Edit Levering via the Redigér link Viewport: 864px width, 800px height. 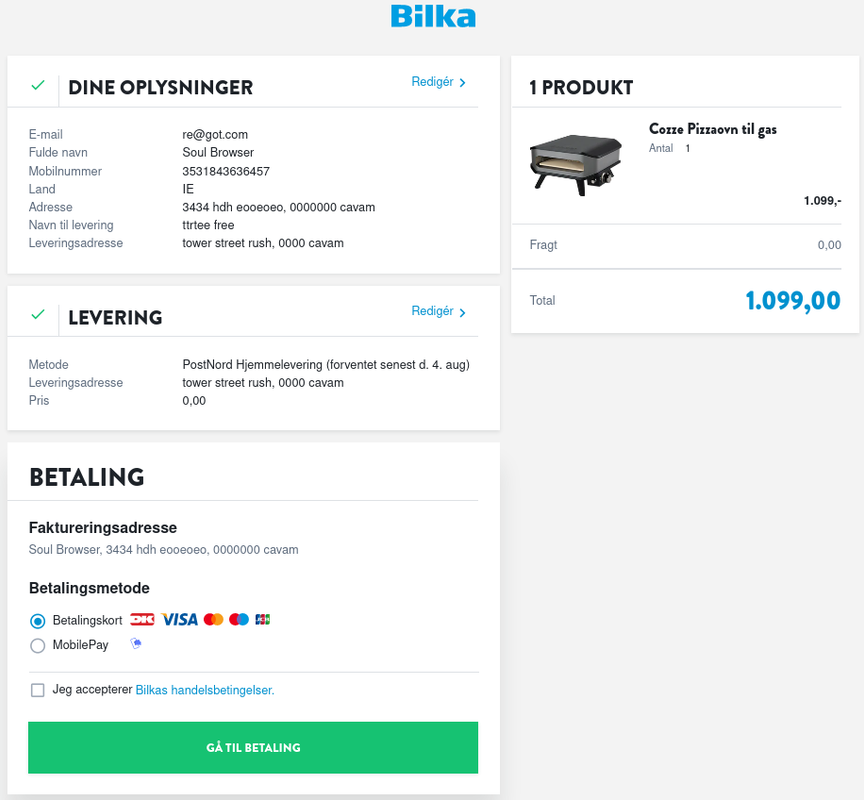[433, 311]
